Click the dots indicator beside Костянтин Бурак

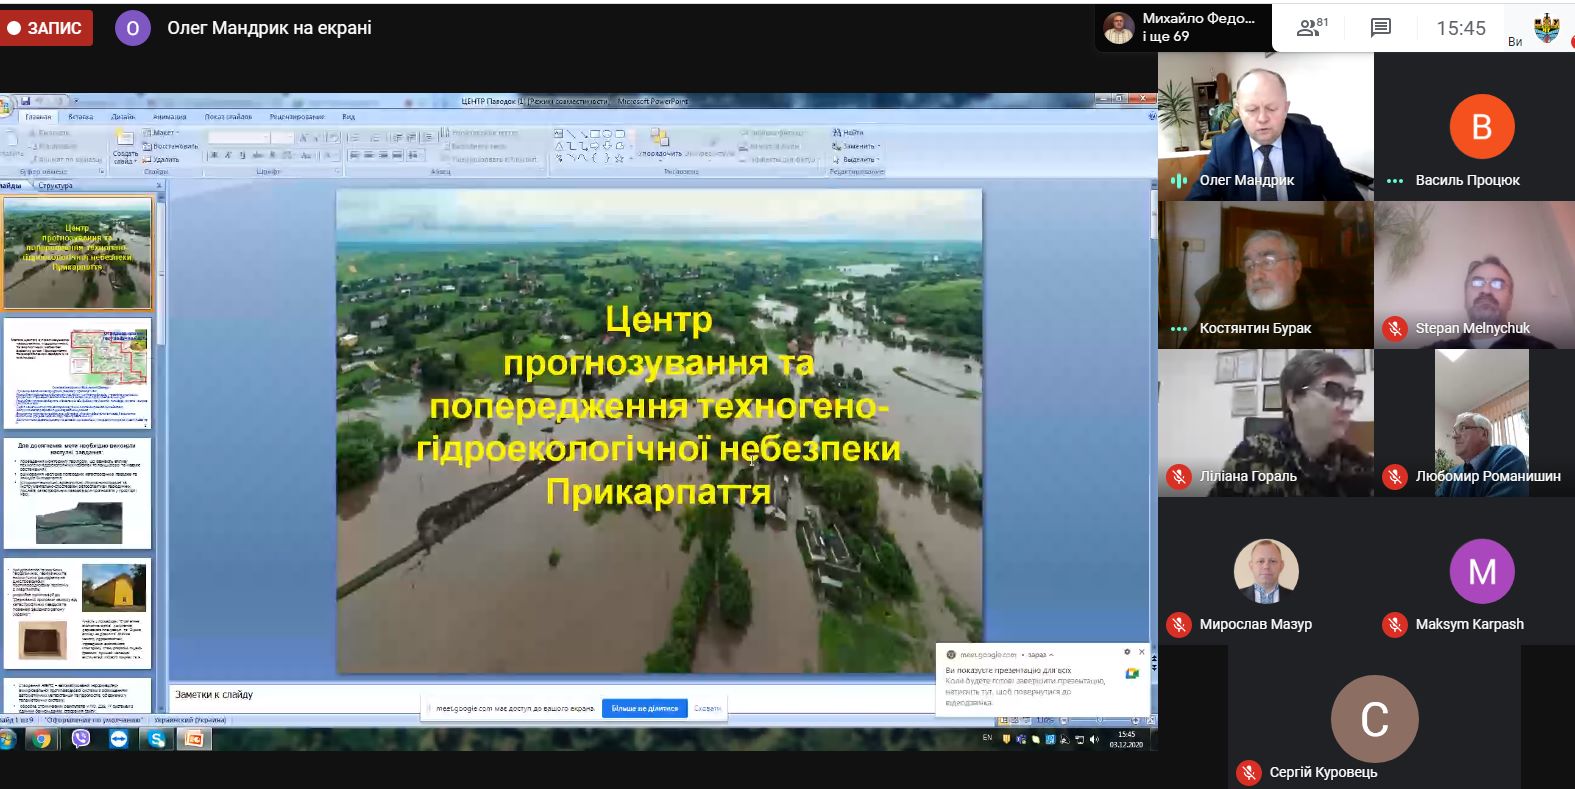click(1179, 328)
